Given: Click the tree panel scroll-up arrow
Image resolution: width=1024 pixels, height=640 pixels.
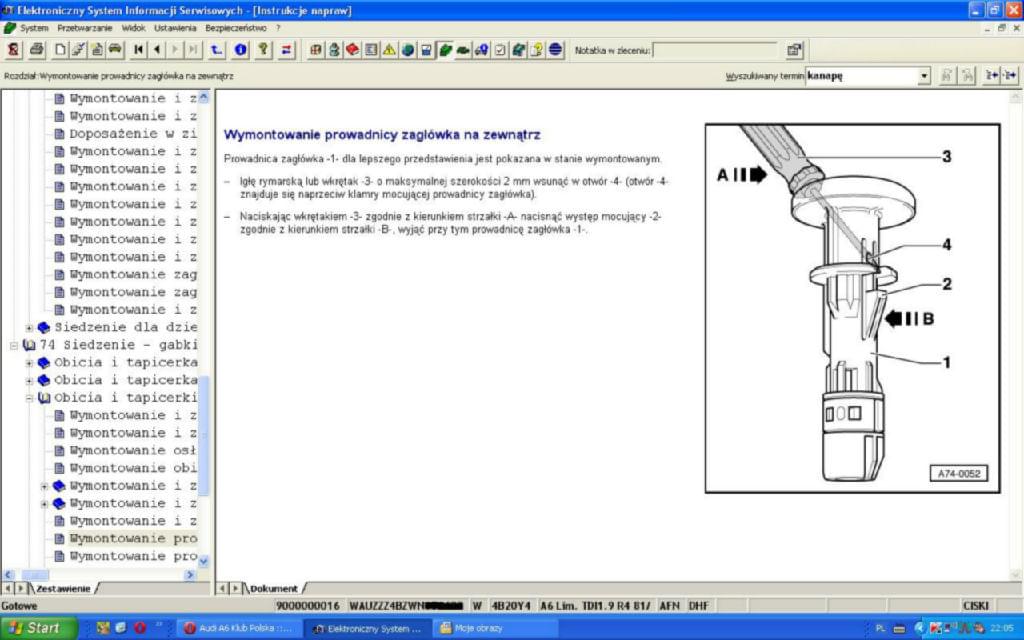Looking at the screenshot, I should point(204,97).
